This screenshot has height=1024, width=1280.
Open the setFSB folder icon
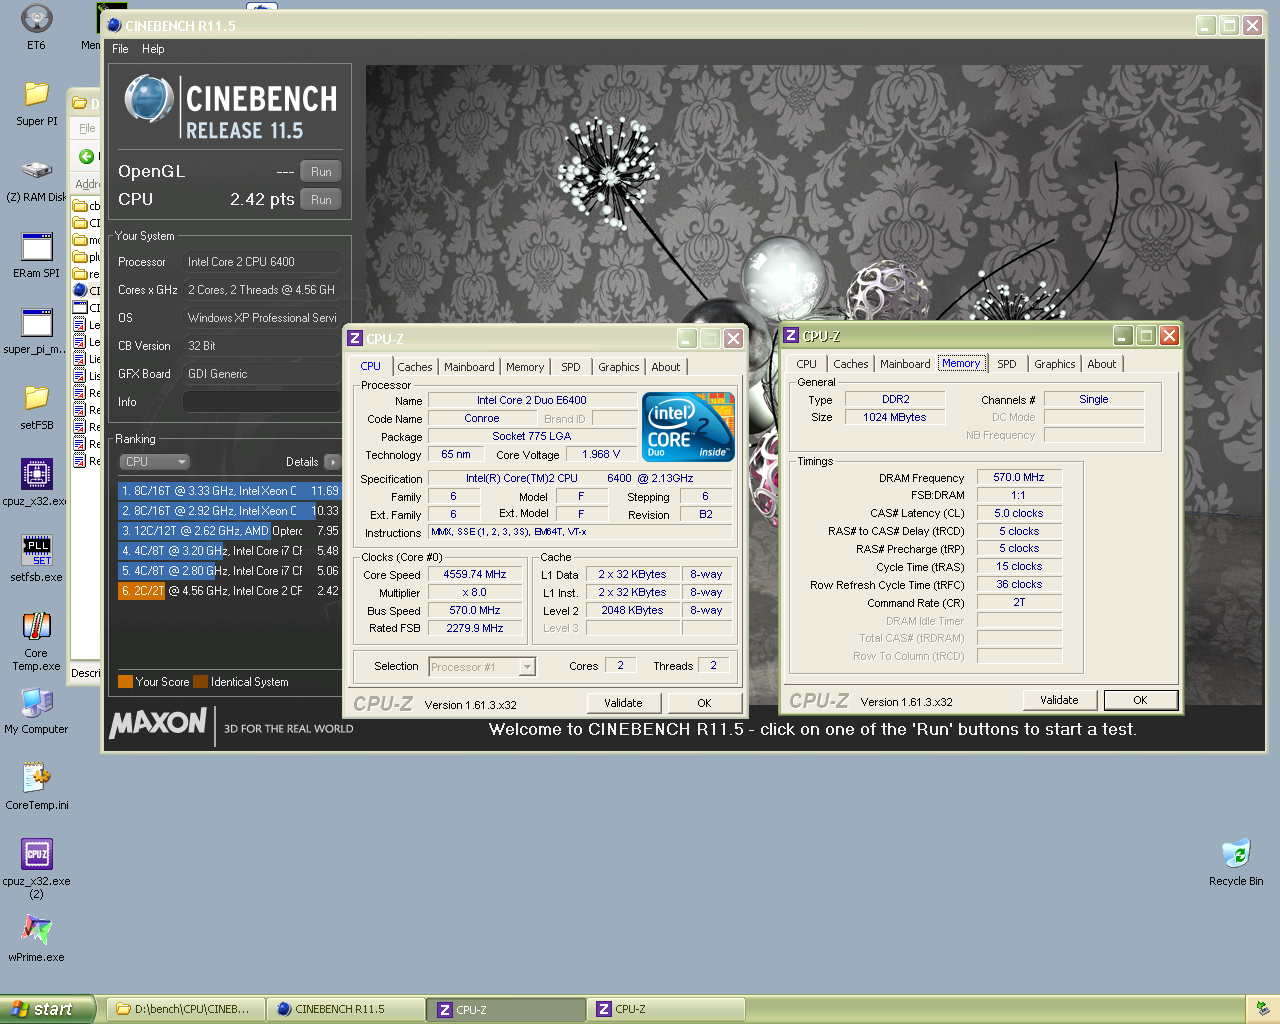point(37,398)
